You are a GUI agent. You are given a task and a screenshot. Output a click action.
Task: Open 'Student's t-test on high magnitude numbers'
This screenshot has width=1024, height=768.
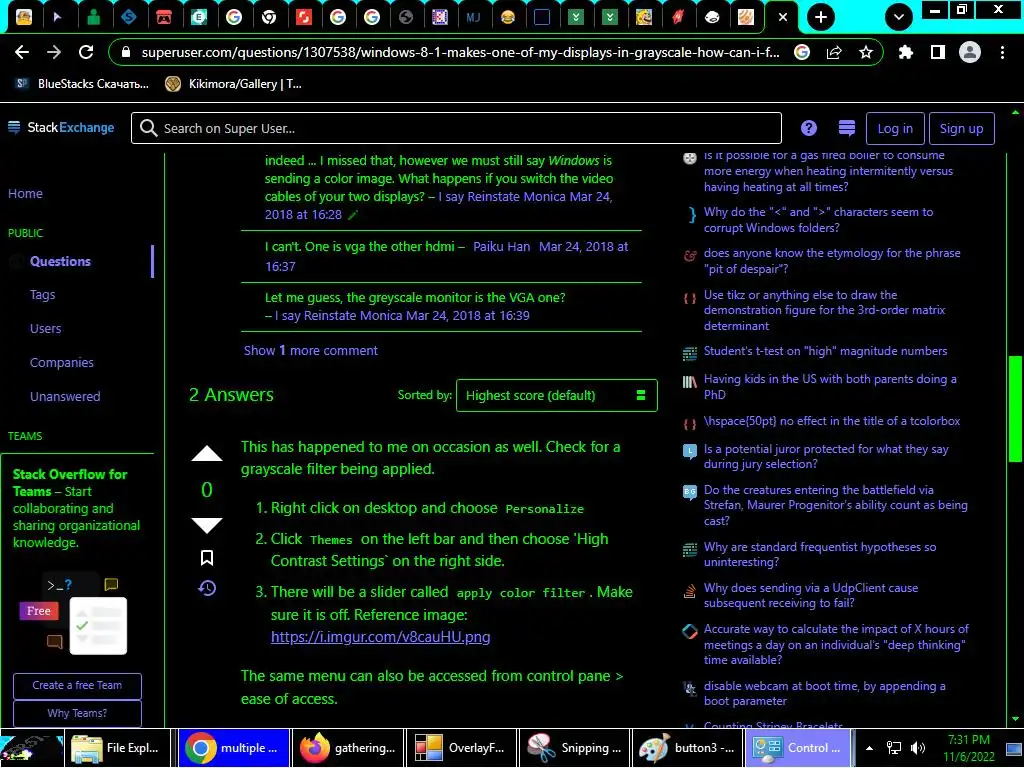(825, 351)
